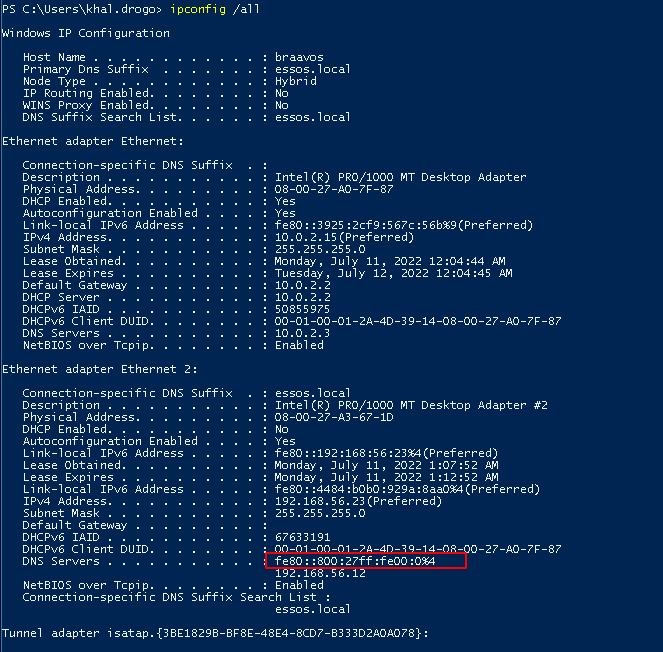Click the Intel PRO/1000 MT Desktop Adapter #2 description
The height and width of the screenshot is (652, 663).
coord(411,405)
